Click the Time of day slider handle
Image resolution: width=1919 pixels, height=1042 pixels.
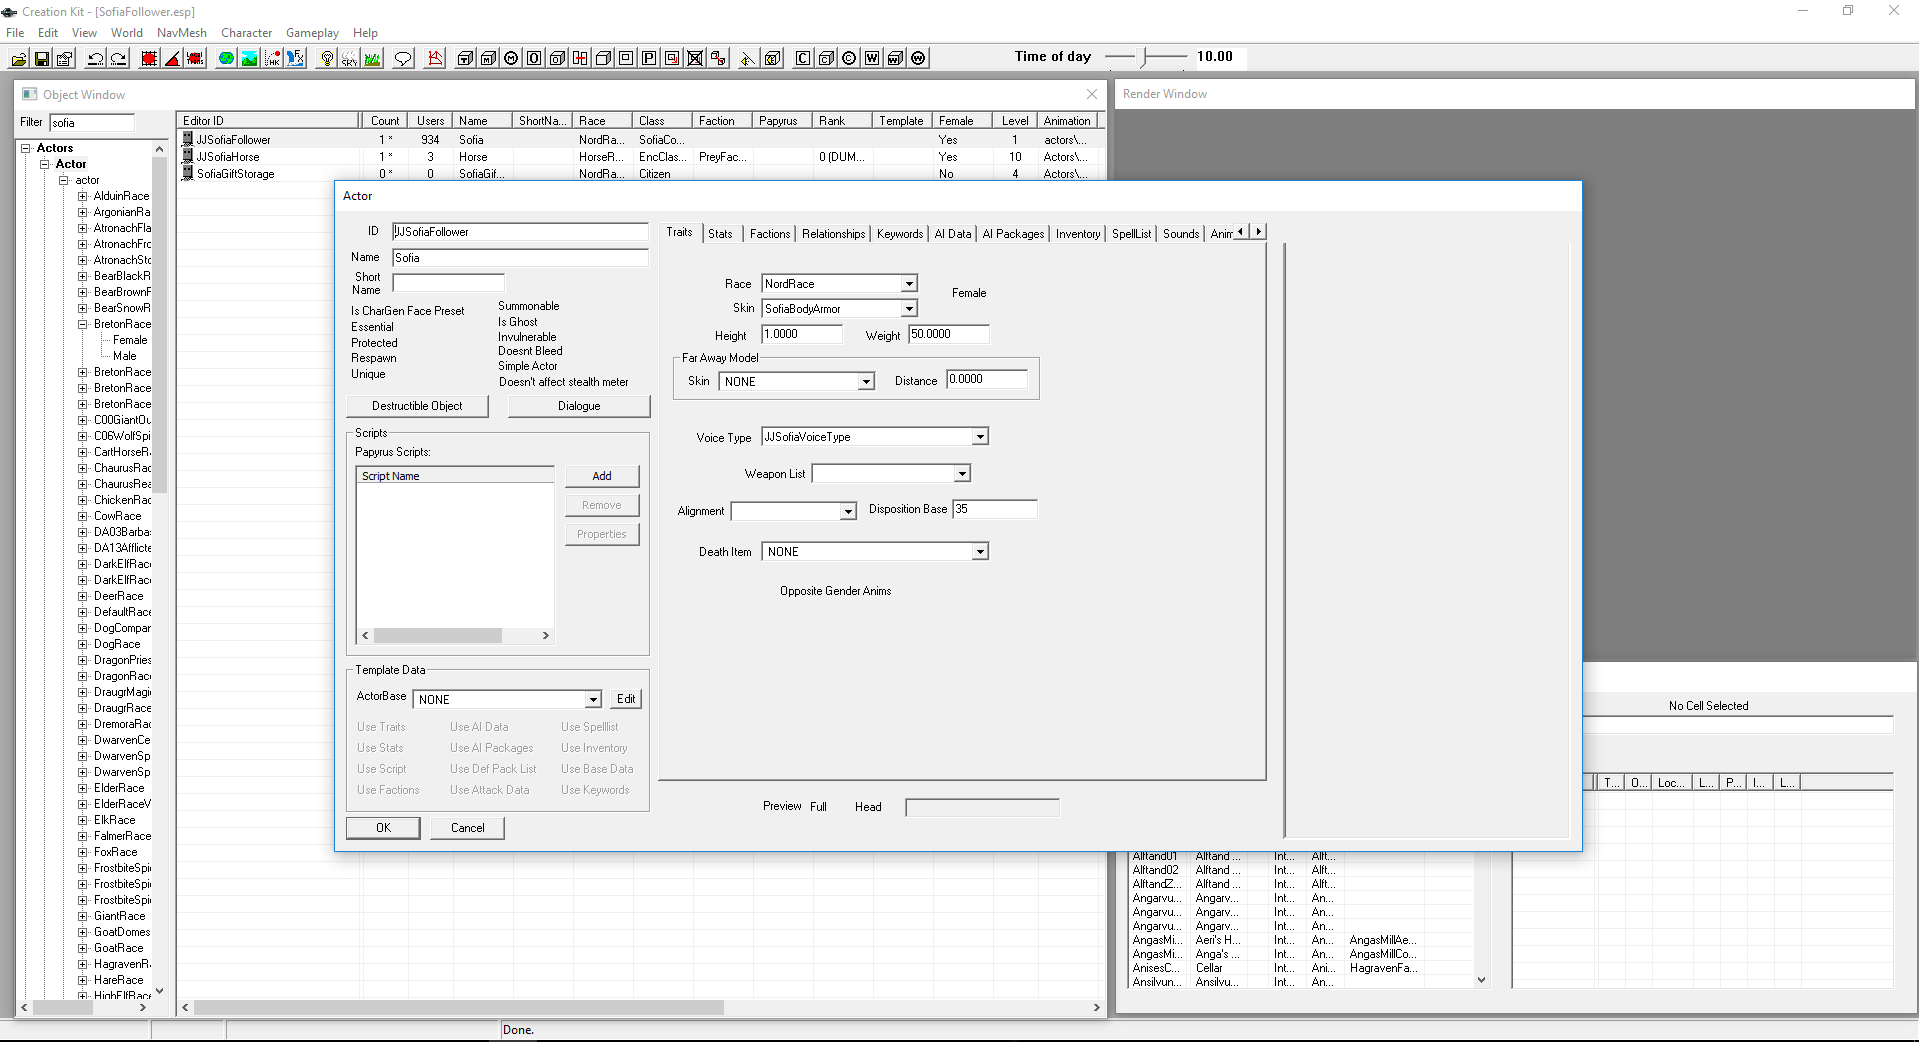(x=1144, y=57)
